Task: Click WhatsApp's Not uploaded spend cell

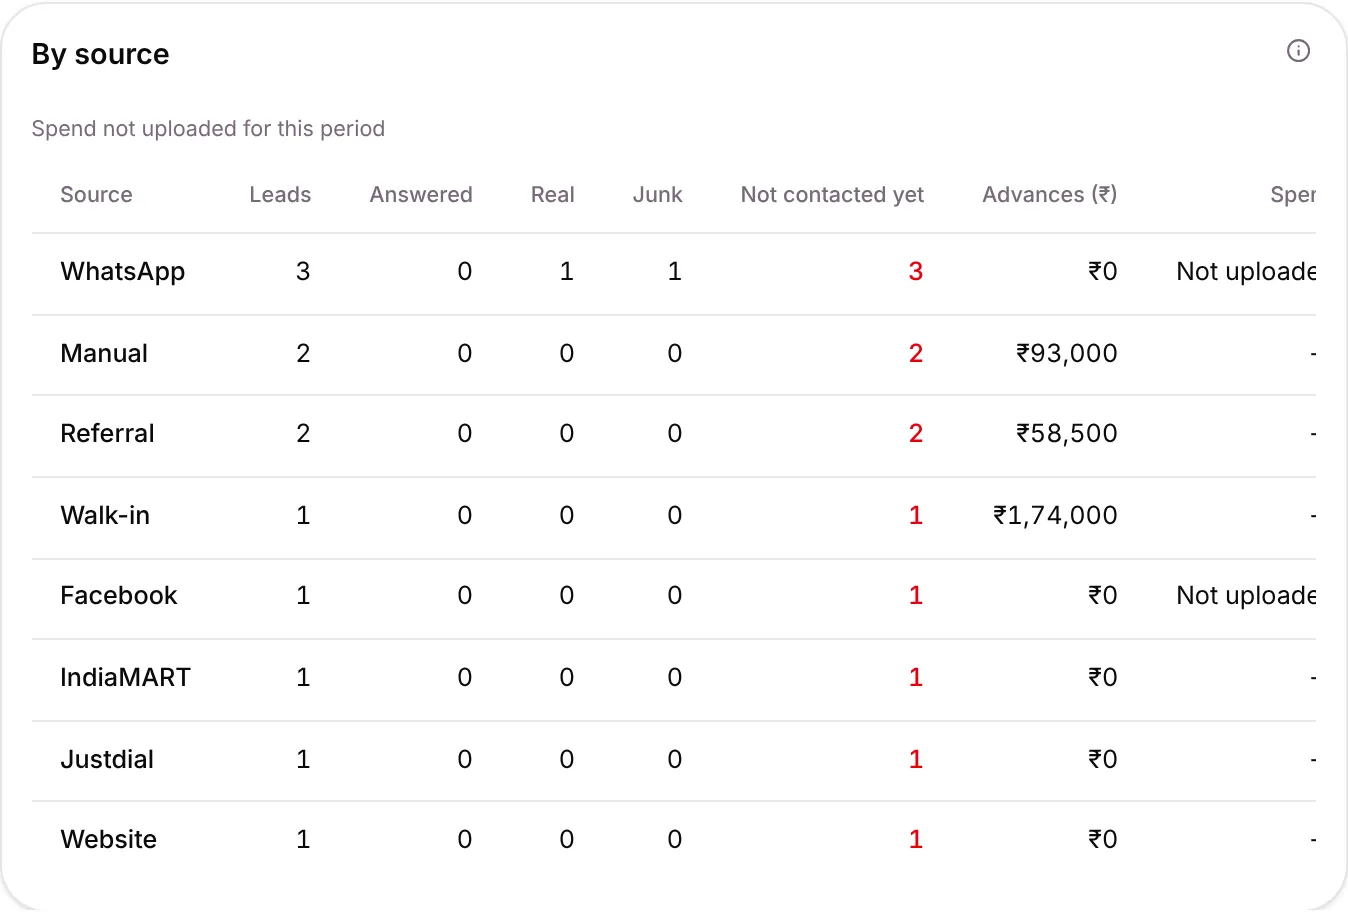Action: (1246, 272)
